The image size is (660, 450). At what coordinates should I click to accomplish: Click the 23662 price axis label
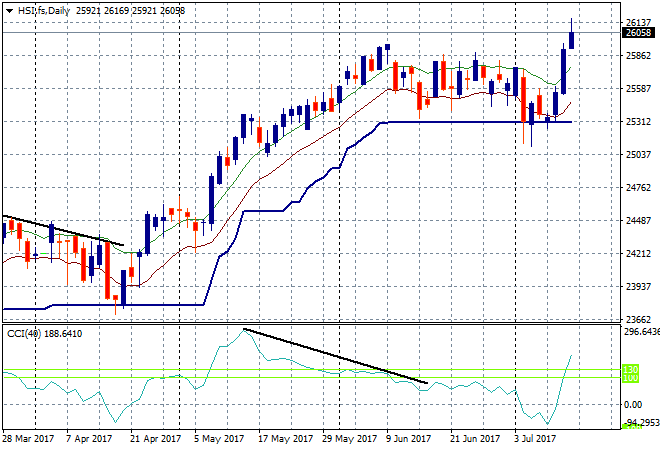tap(638, 320)
